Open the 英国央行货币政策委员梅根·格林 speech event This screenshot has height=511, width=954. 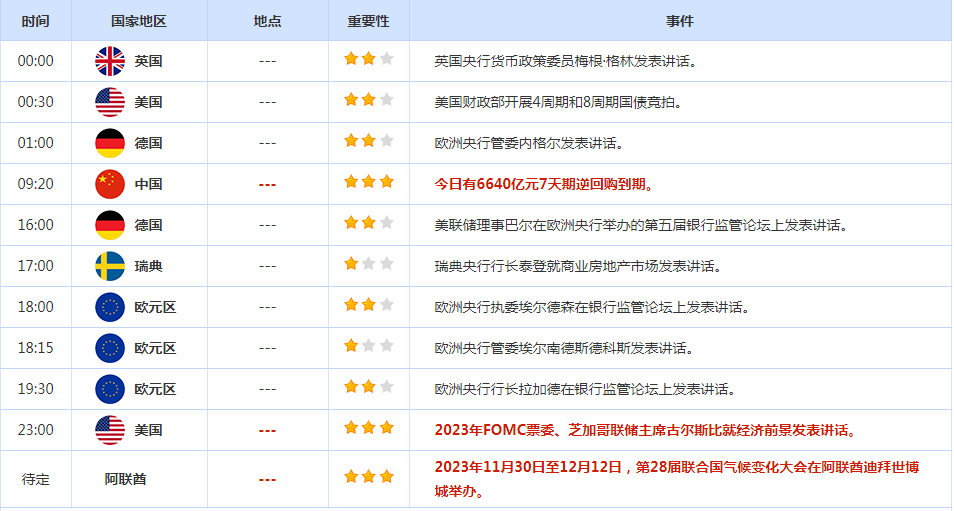click(x=565, y=61)
